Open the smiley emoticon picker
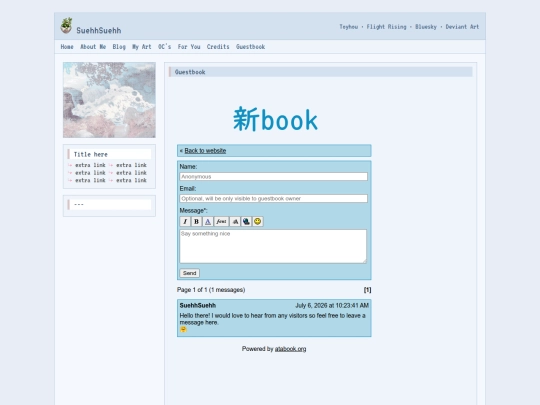The image size is (540, 405). pos(257,221)
